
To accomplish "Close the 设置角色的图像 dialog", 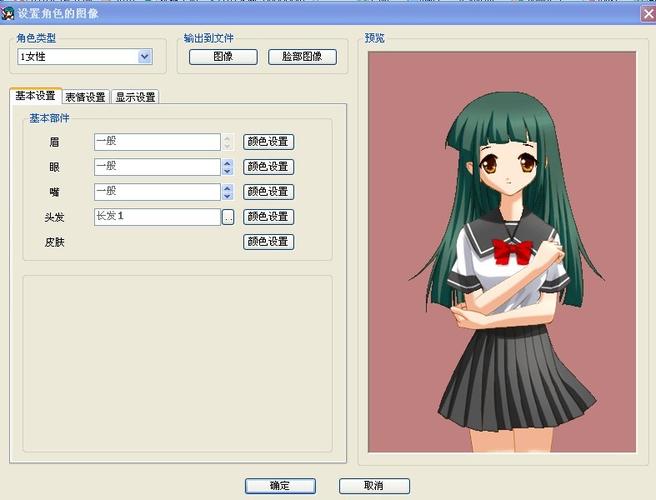I will pos(648,14).
